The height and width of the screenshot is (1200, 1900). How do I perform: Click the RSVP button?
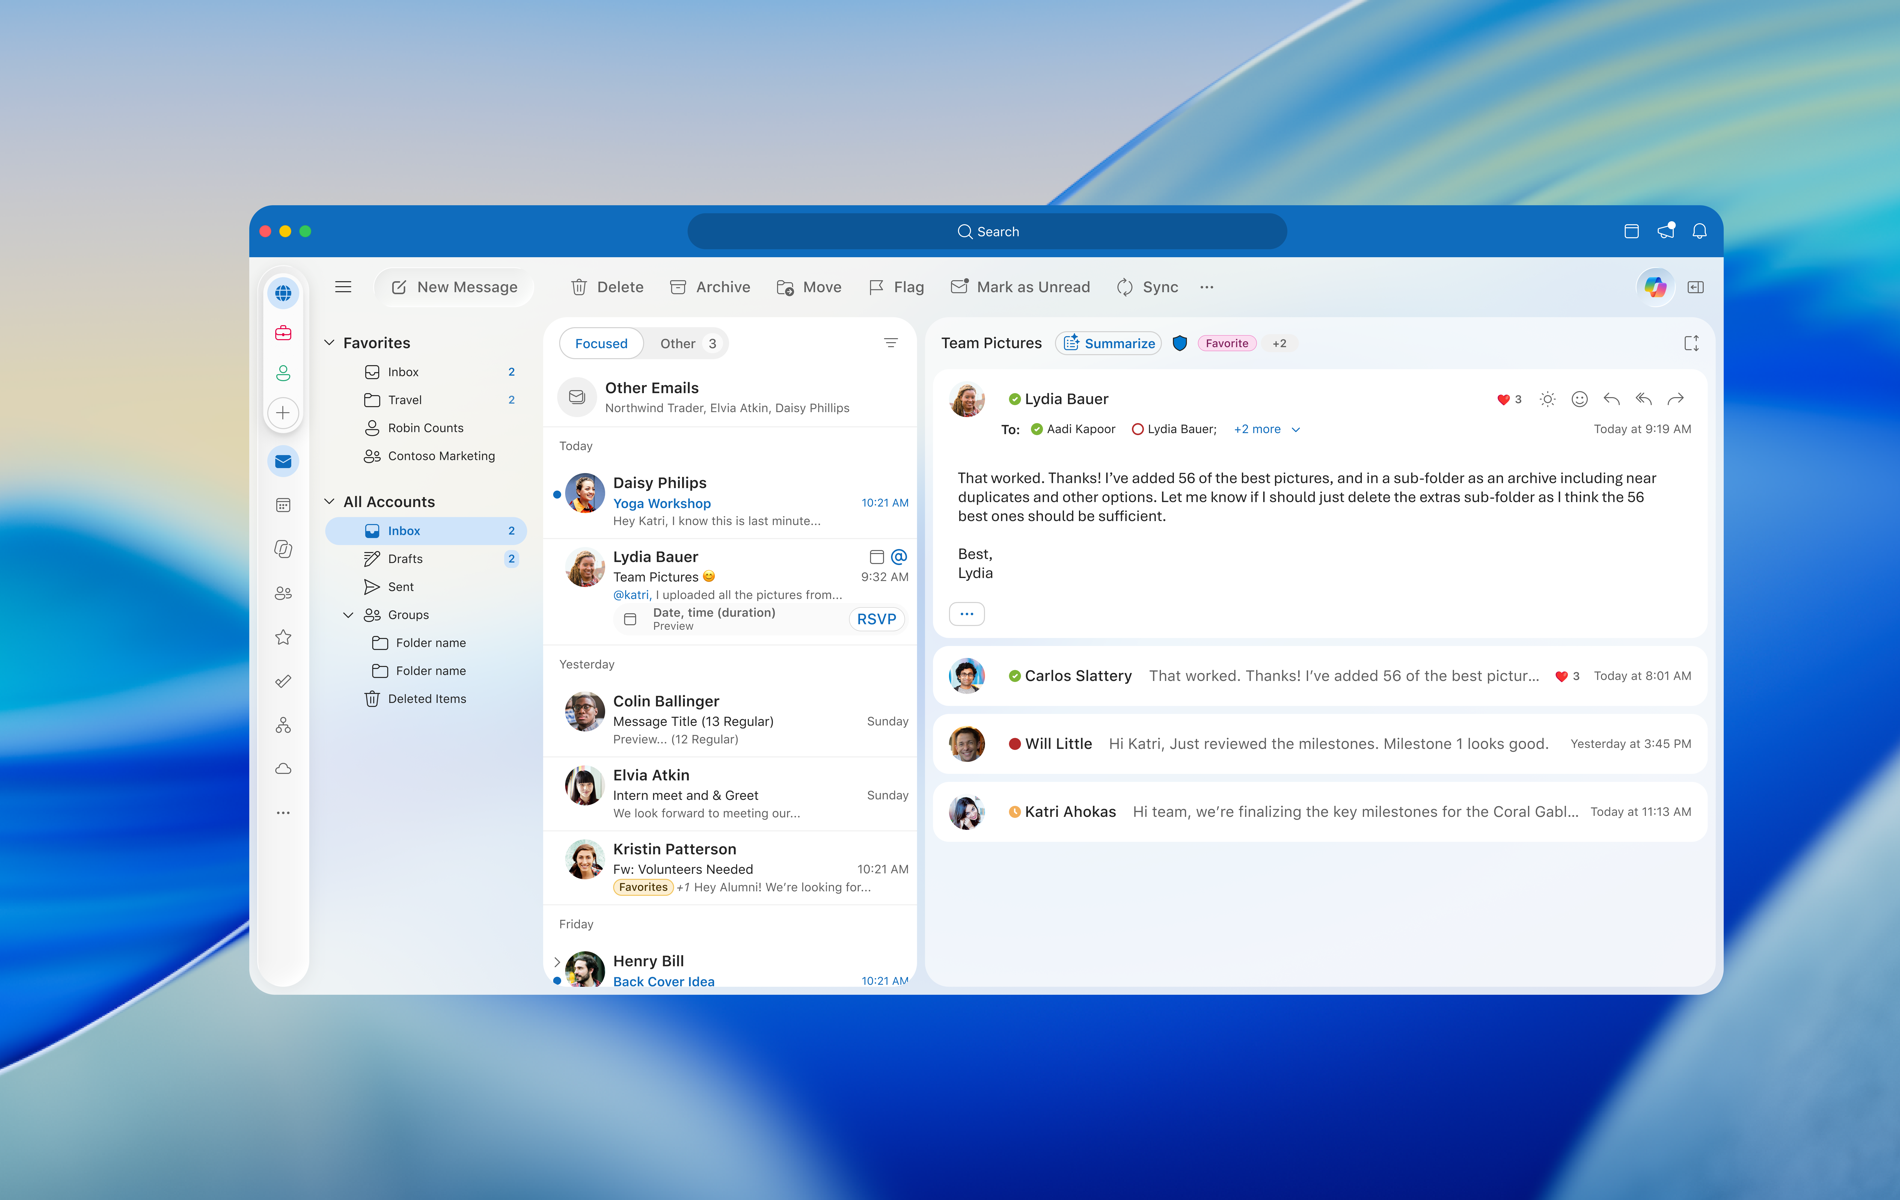(876, 619)
